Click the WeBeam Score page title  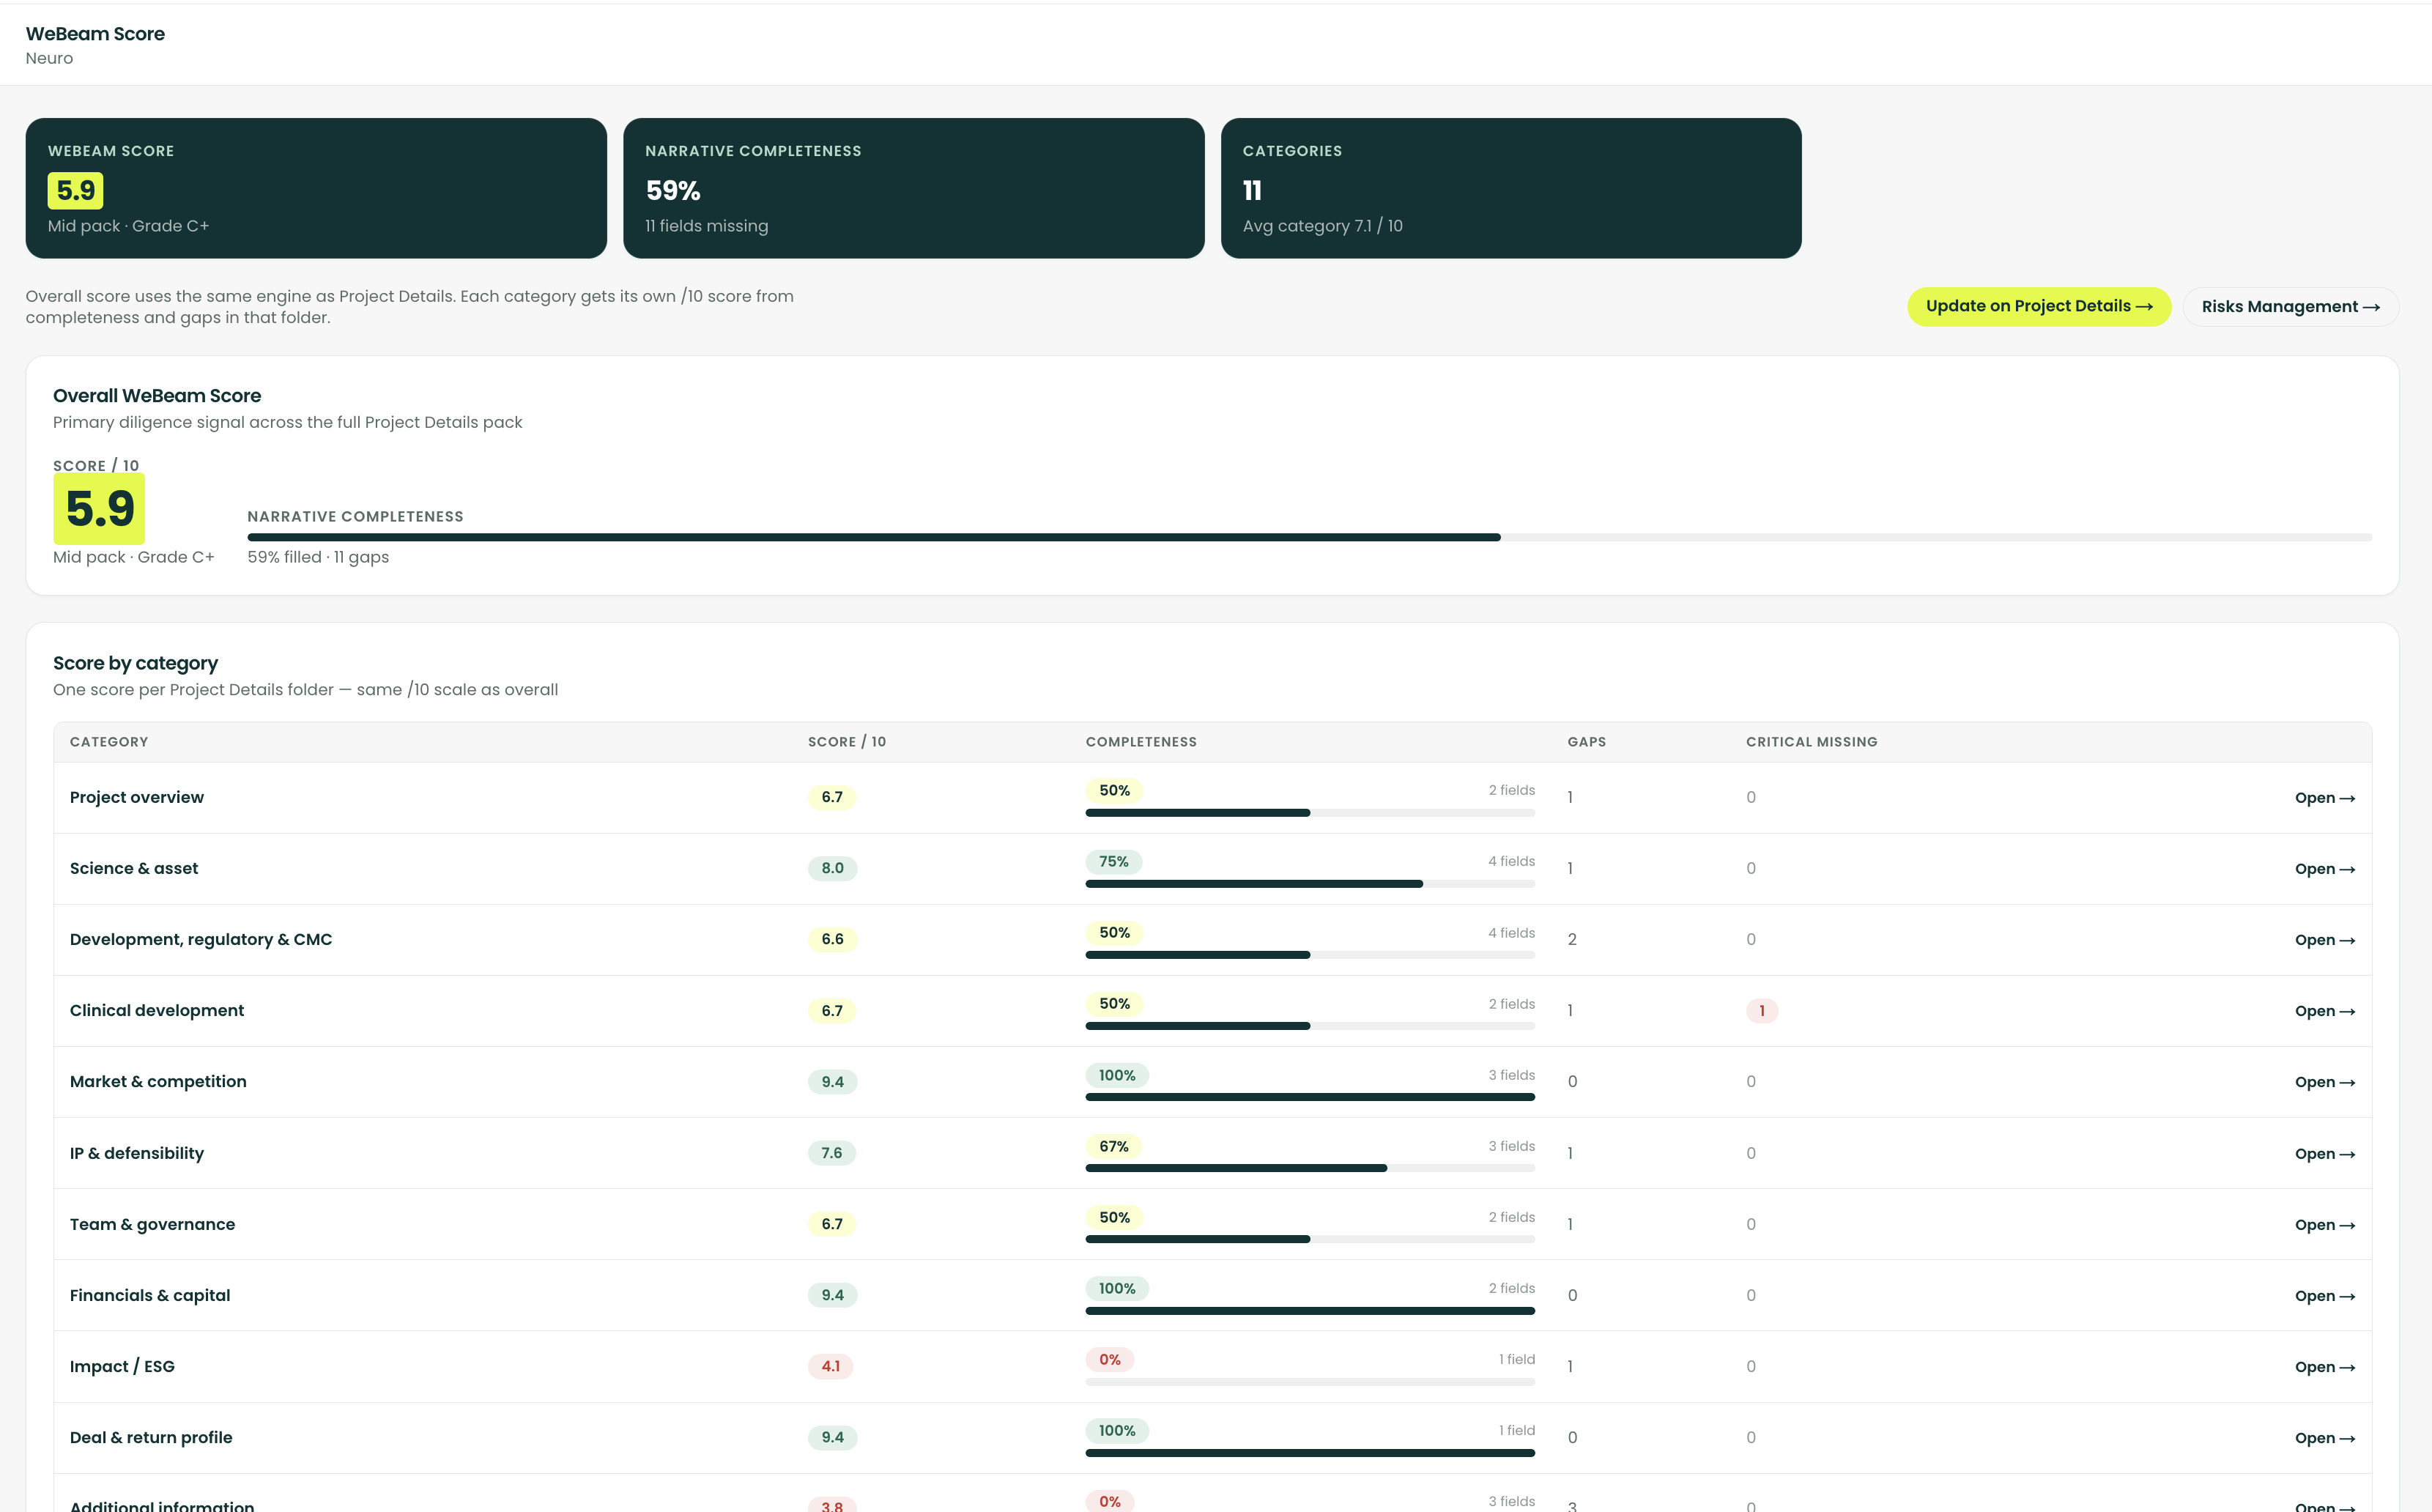[95, 34]
